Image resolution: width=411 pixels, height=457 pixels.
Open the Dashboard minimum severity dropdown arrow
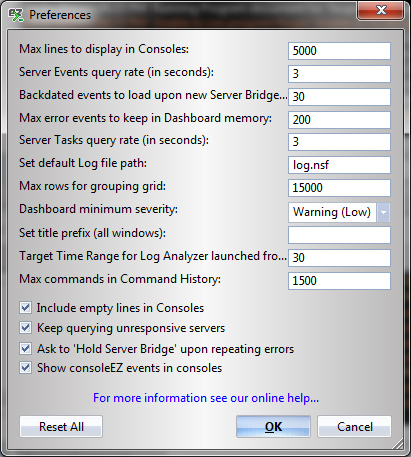pos(383,212)
